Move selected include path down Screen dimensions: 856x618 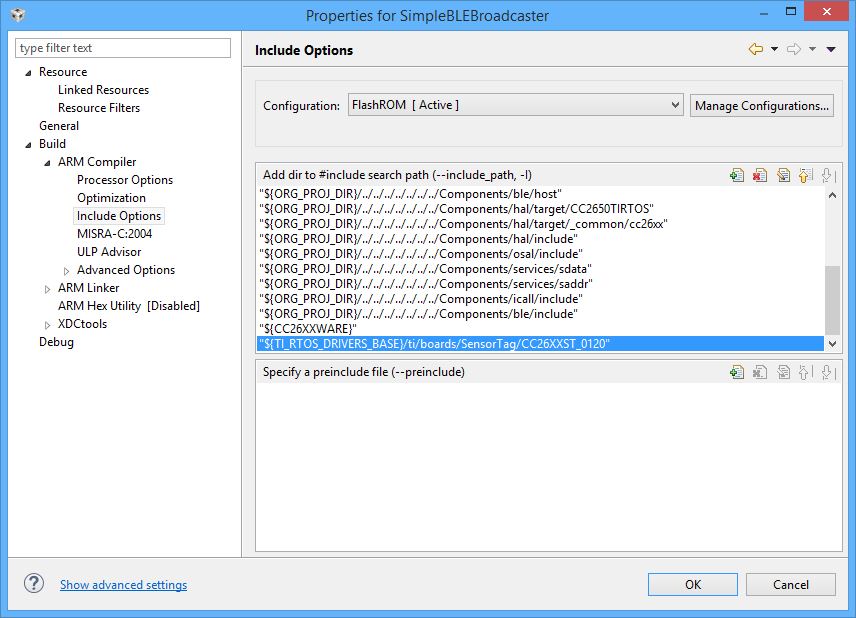coord(827,175)
